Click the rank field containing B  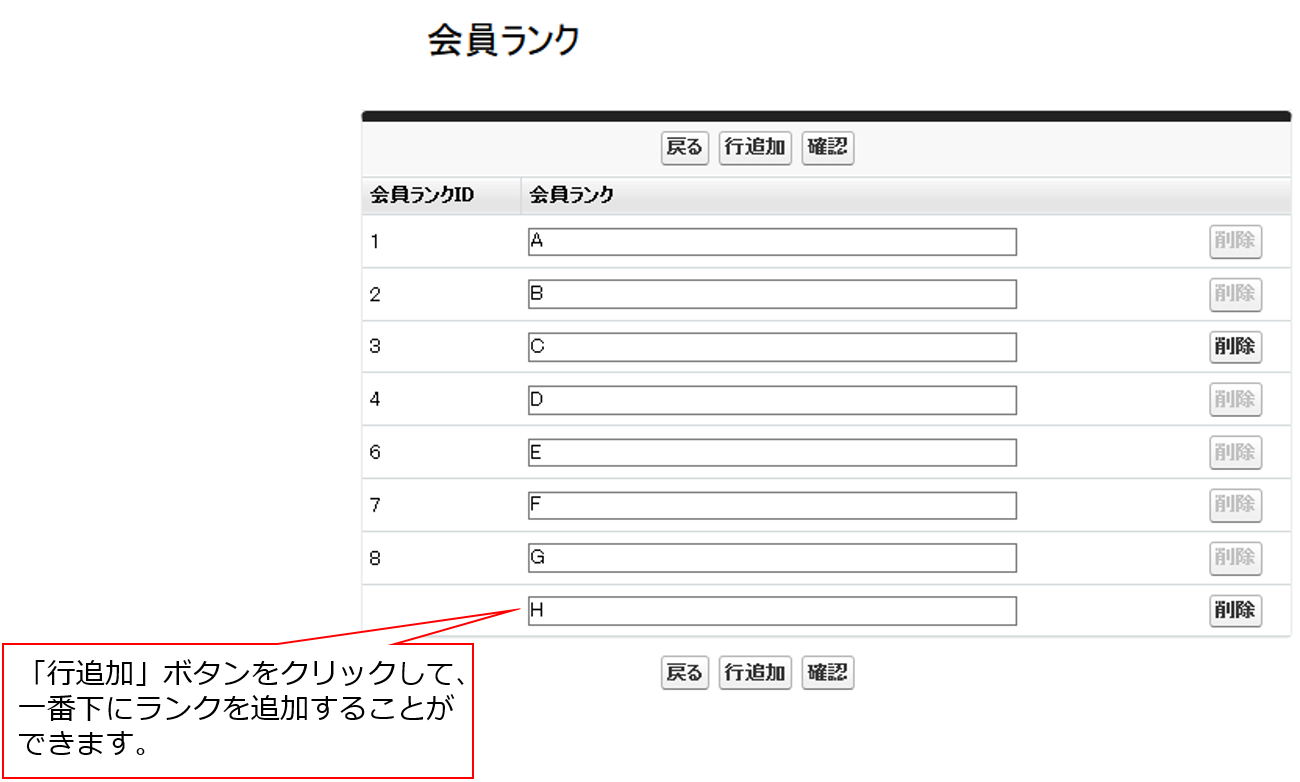(x=772, y=294)
